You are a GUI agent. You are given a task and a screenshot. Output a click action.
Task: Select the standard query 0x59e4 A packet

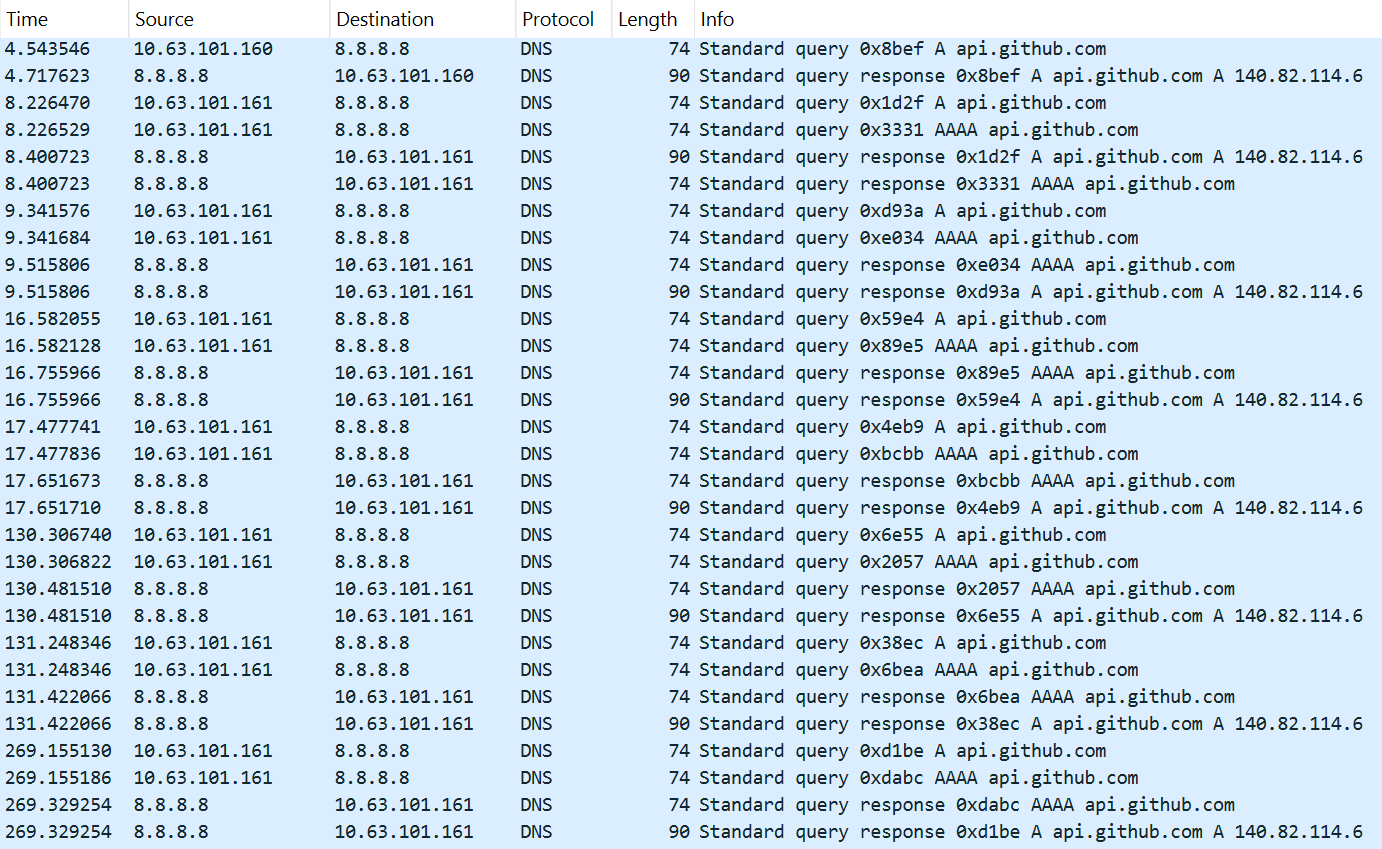(x=900, y=319)
